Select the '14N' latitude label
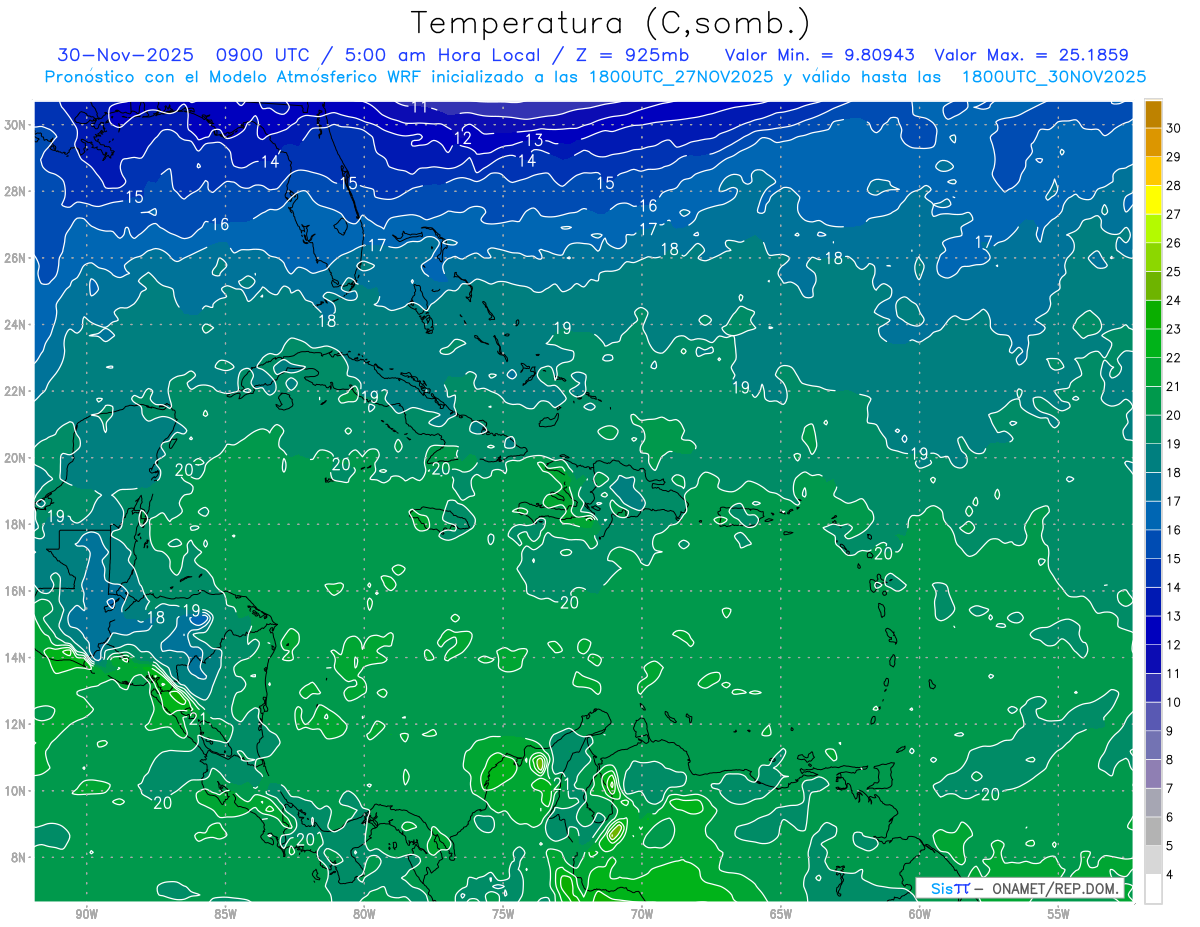 point(16,657)
